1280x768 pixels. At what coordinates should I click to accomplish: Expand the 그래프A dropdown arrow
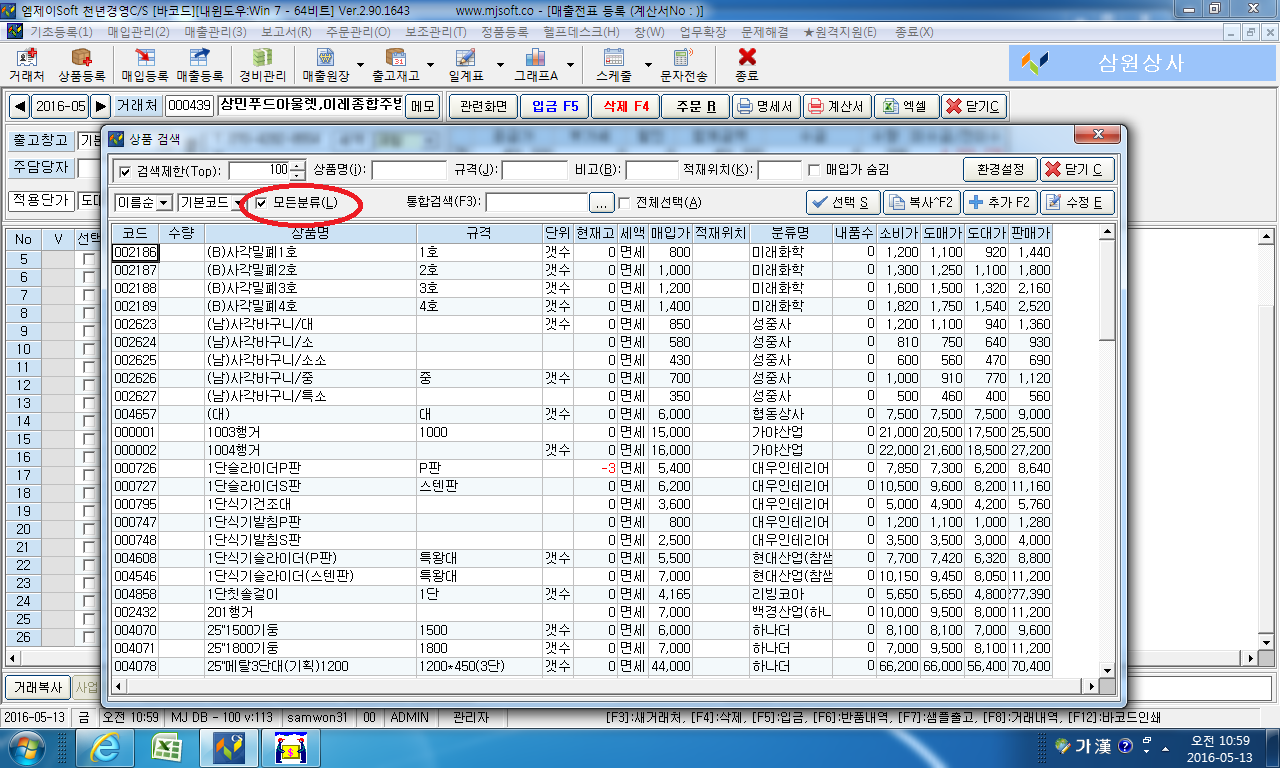pyautogui.click(x=572, y=65)
